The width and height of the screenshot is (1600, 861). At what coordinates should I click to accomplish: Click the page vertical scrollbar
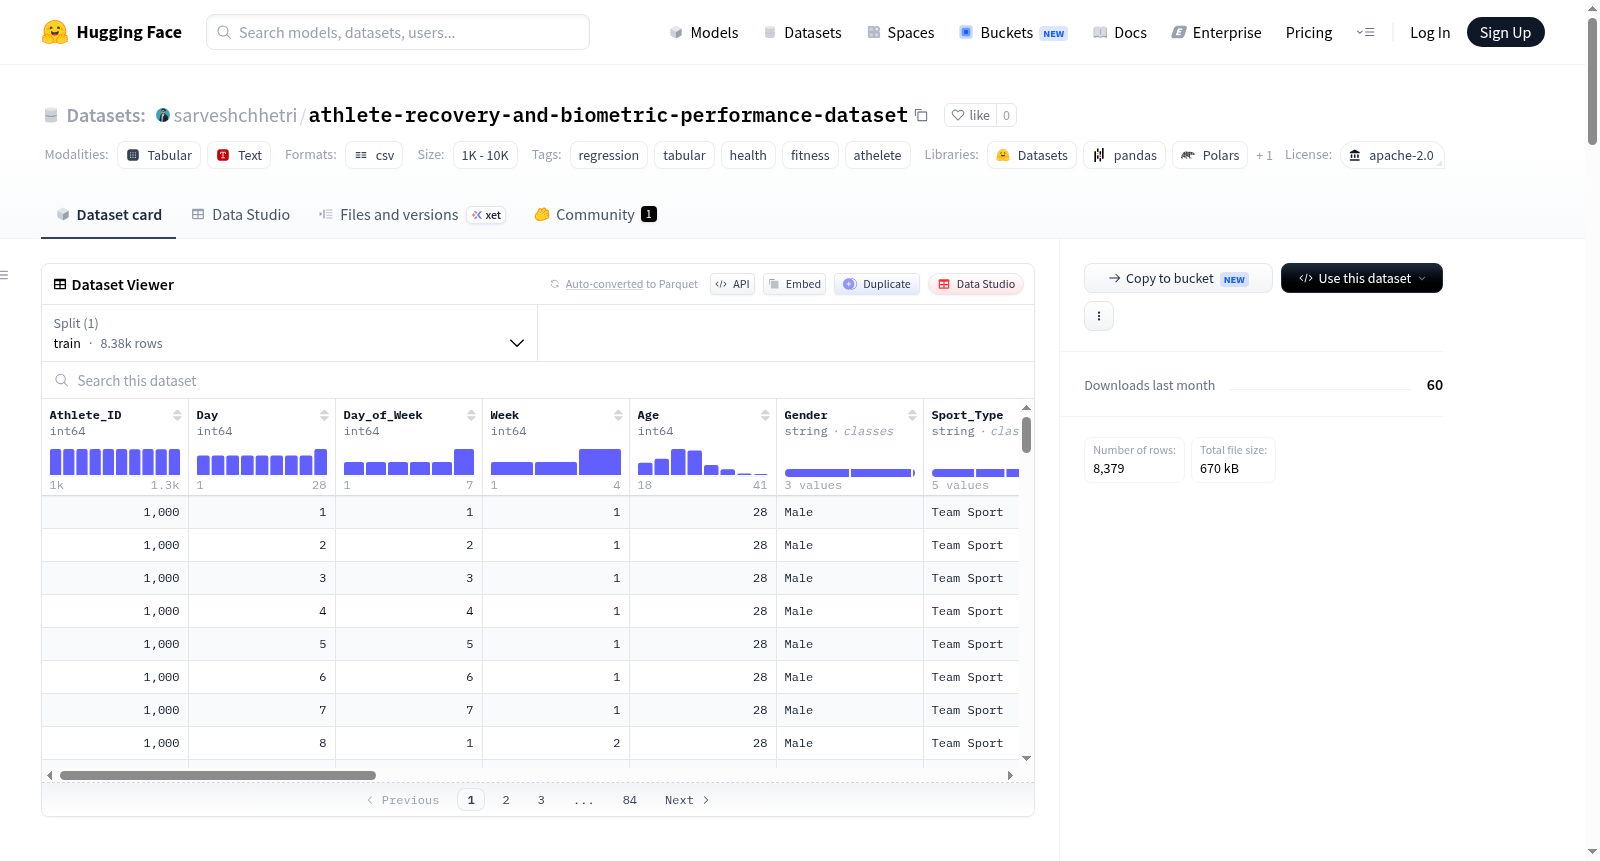pyautogui.click(x=1592, y=81)
